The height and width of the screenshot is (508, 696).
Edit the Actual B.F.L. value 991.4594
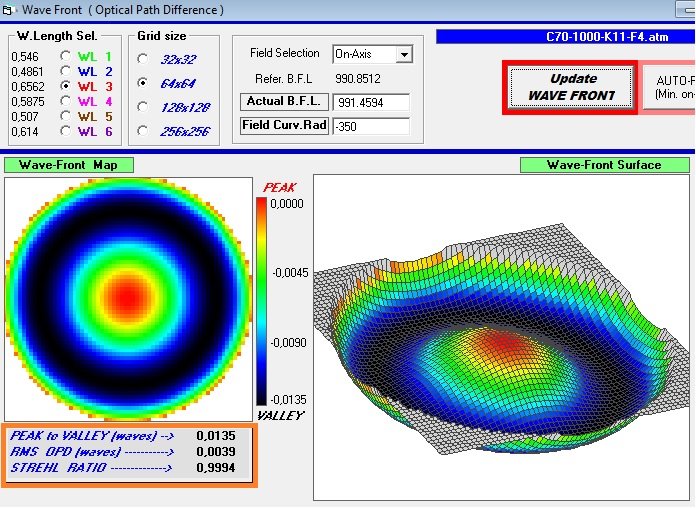pyautogui.click(x=371, y=103)
